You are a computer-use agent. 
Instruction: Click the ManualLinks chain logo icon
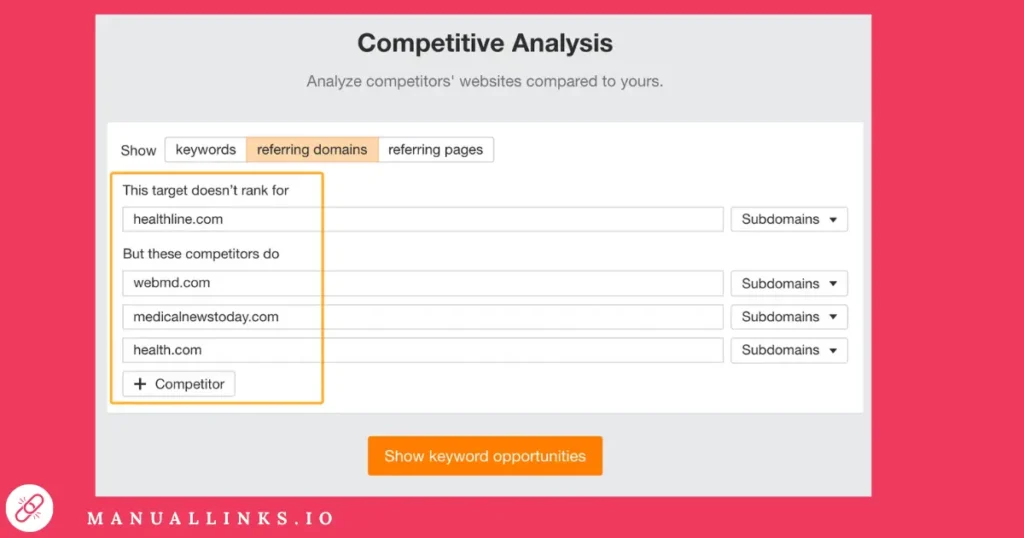click(x=29, y=508)
